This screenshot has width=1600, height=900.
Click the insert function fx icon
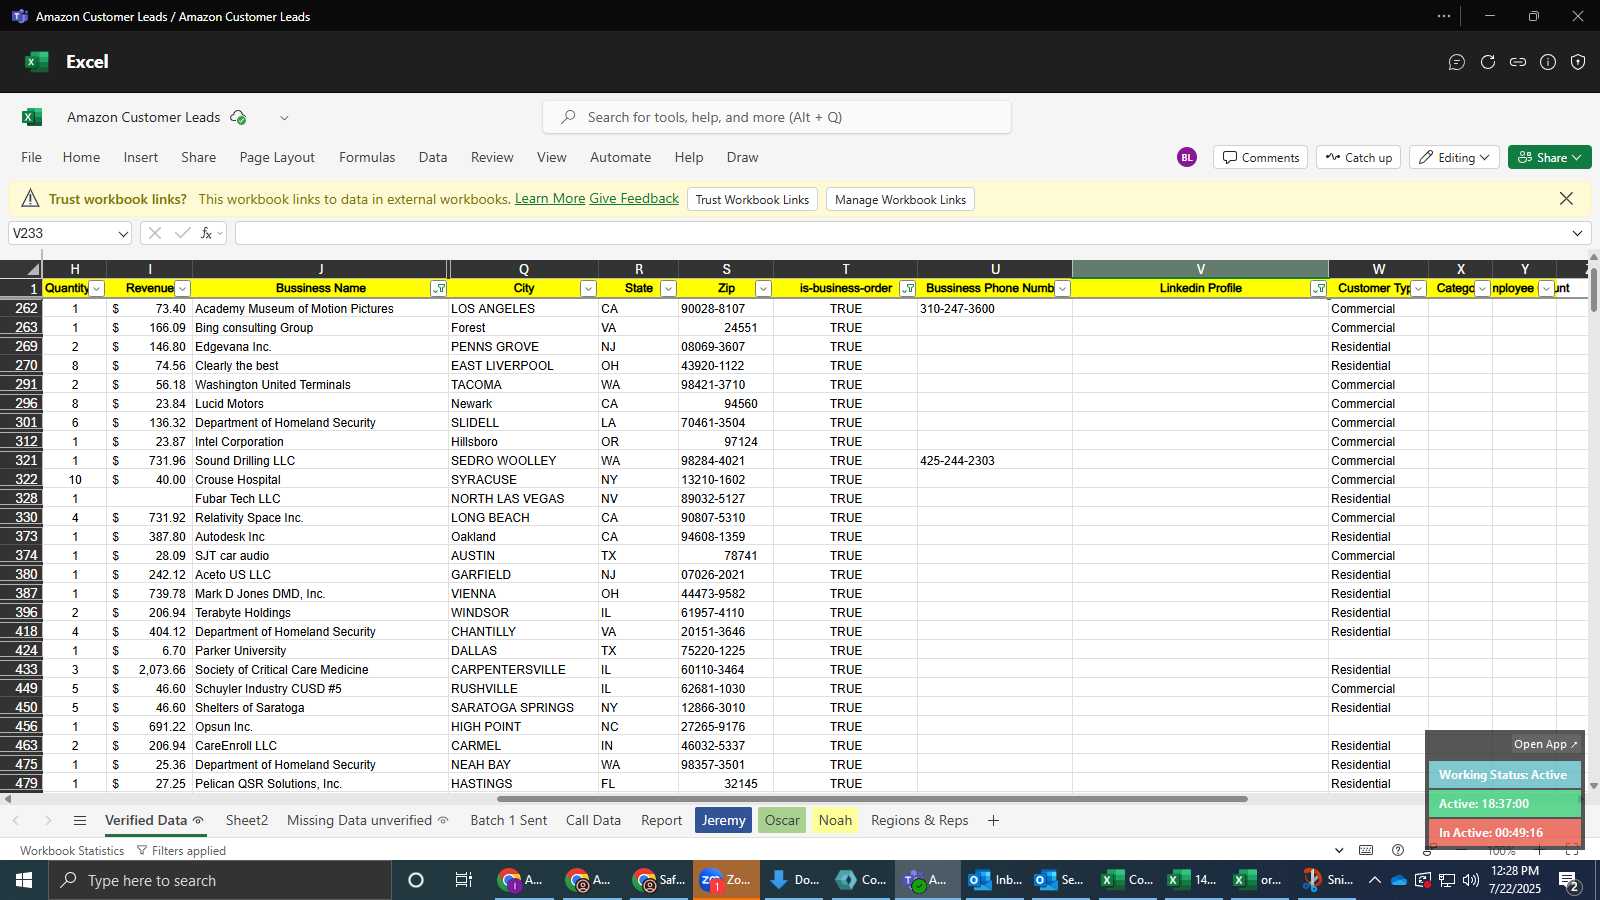click(207, 233)
